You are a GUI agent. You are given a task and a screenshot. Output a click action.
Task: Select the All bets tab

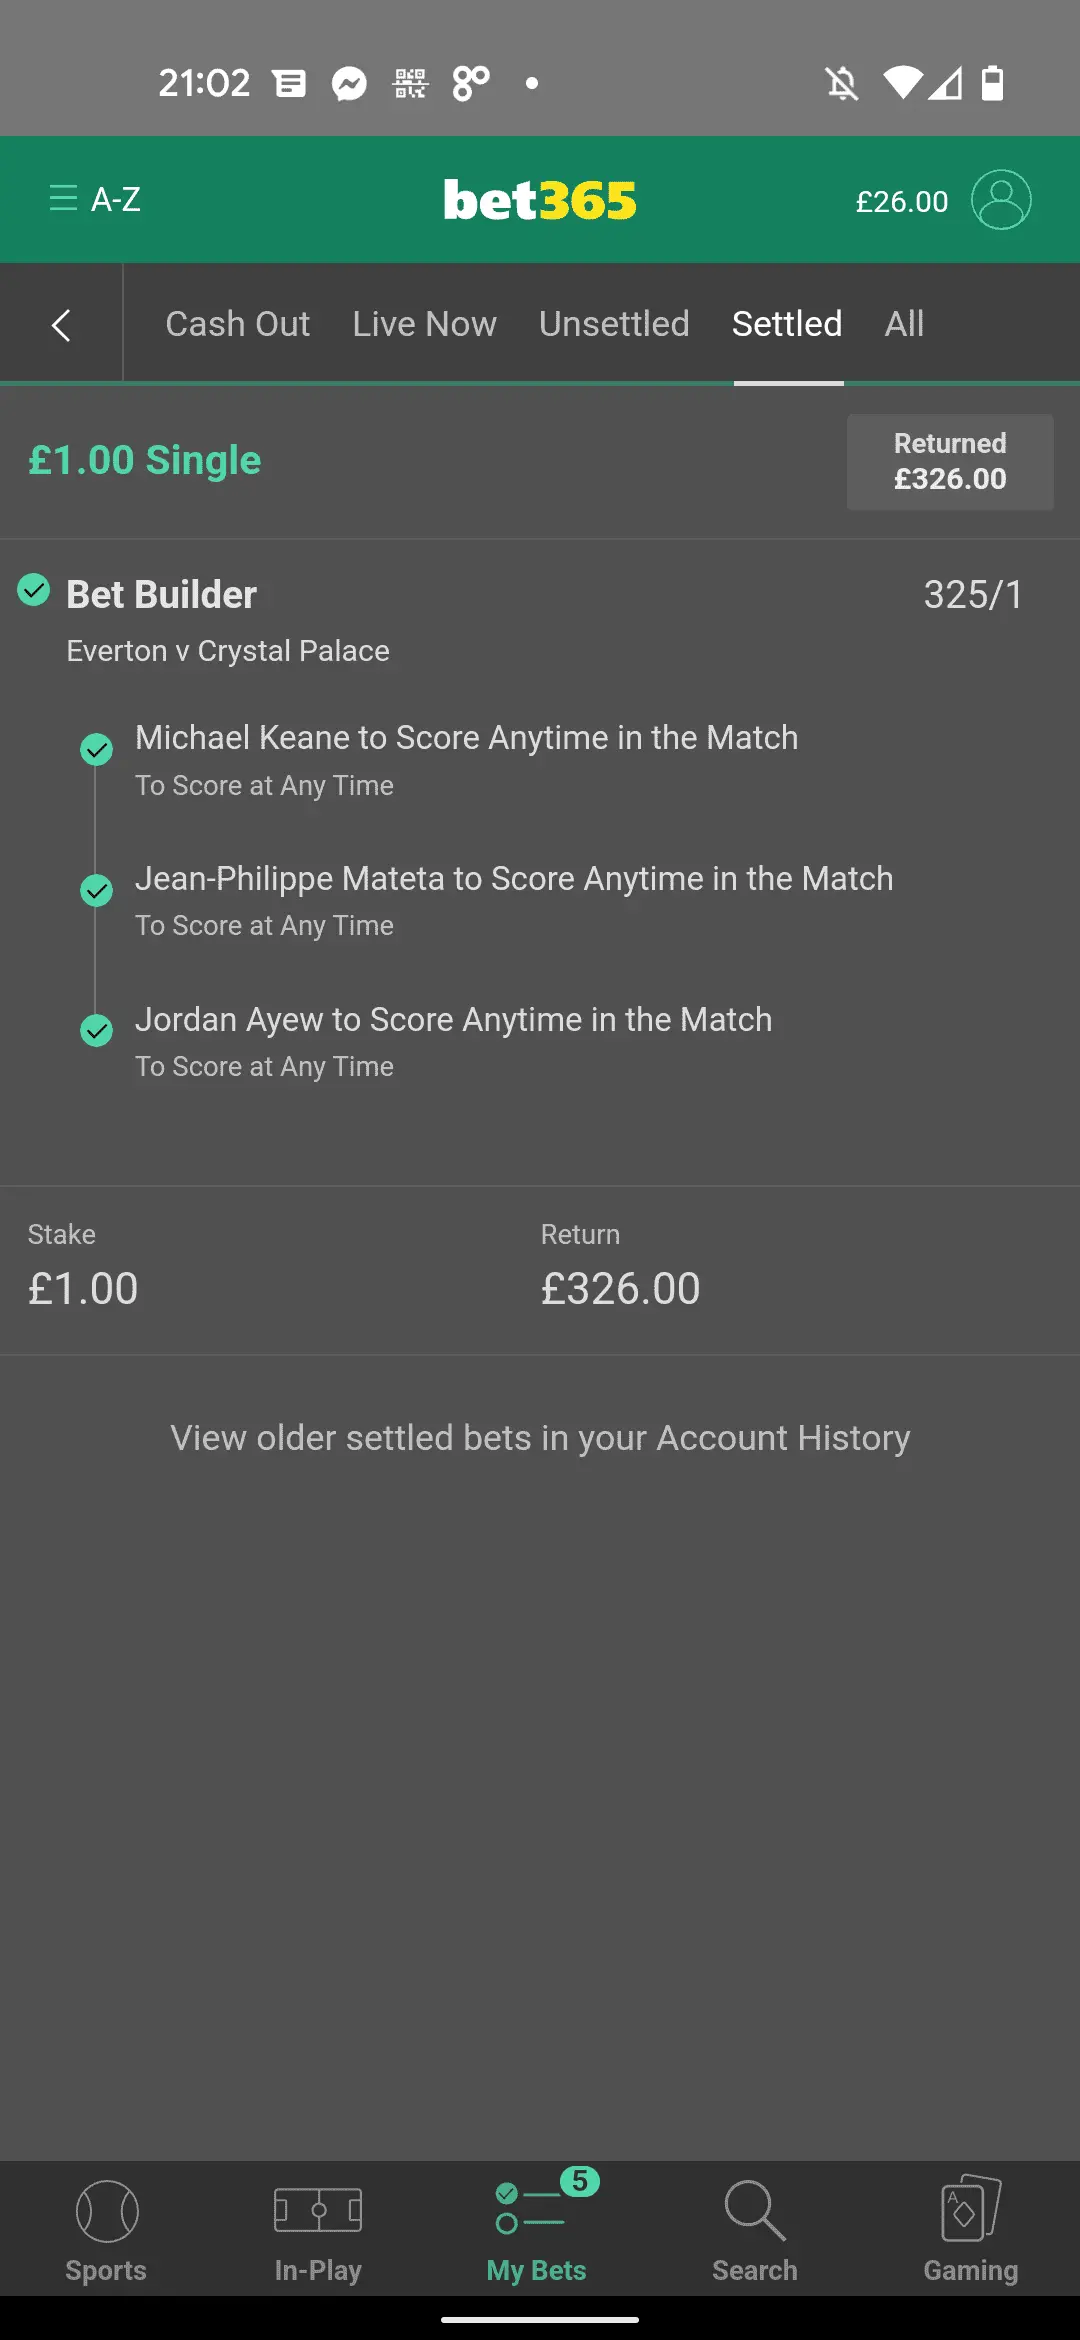904,324
